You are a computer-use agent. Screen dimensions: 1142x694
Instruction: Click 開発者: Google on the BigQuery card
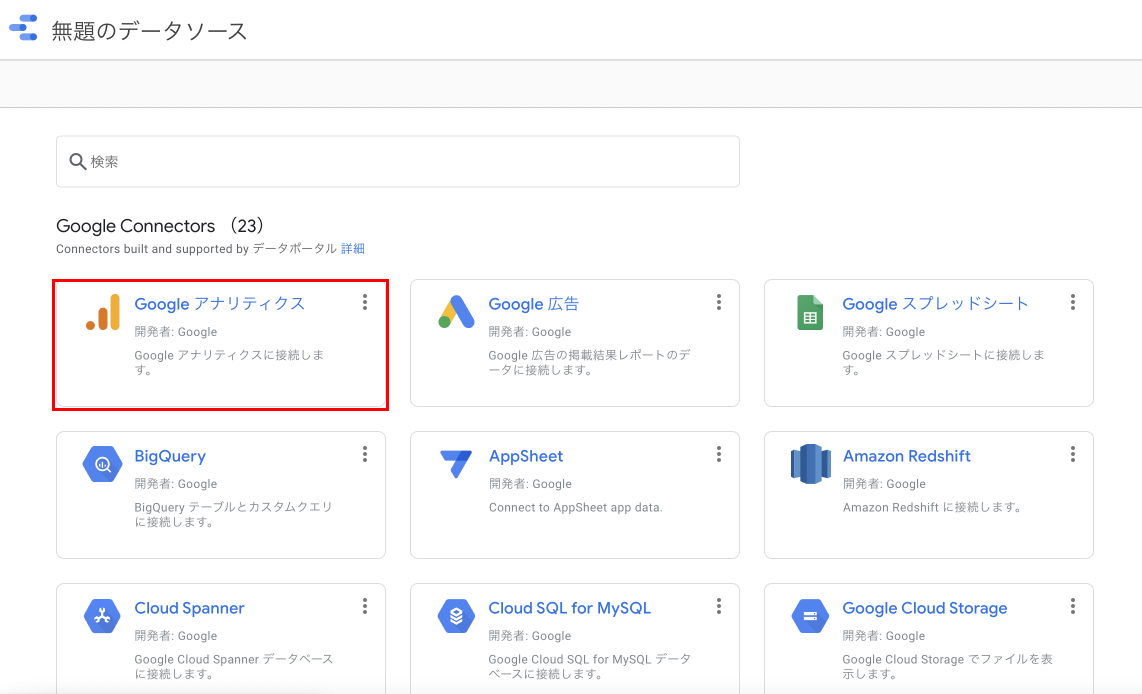[176, 484]
